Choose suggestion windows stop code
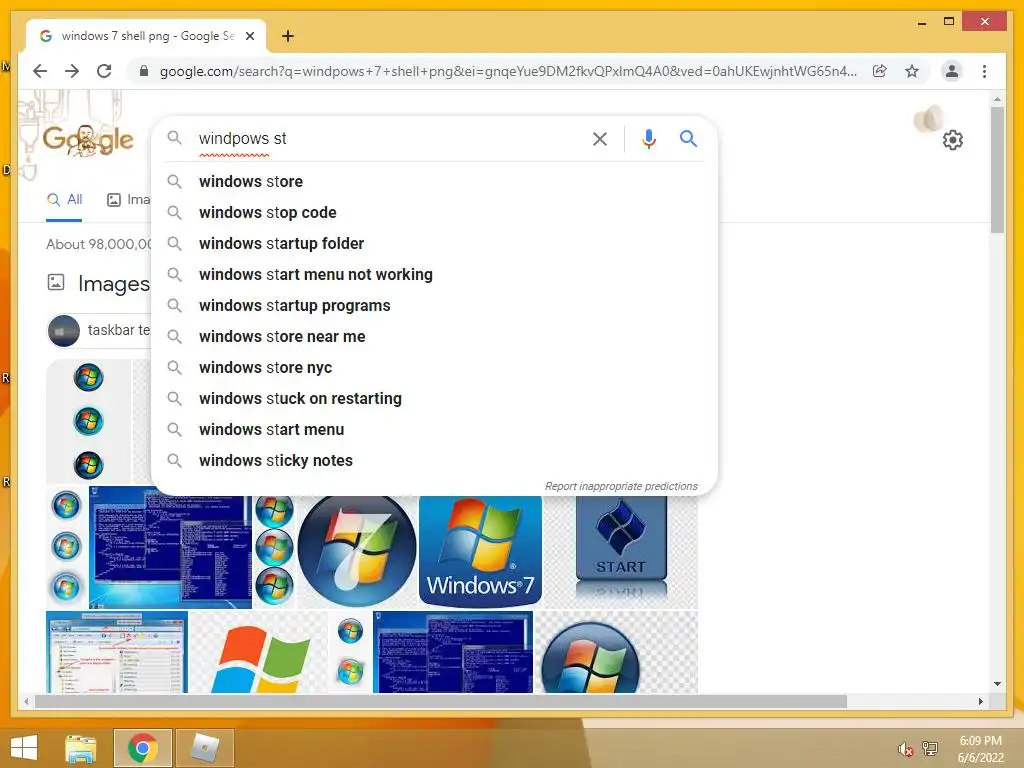Image resolution: width=1024 pixels, height=768 pixels. 434,212
